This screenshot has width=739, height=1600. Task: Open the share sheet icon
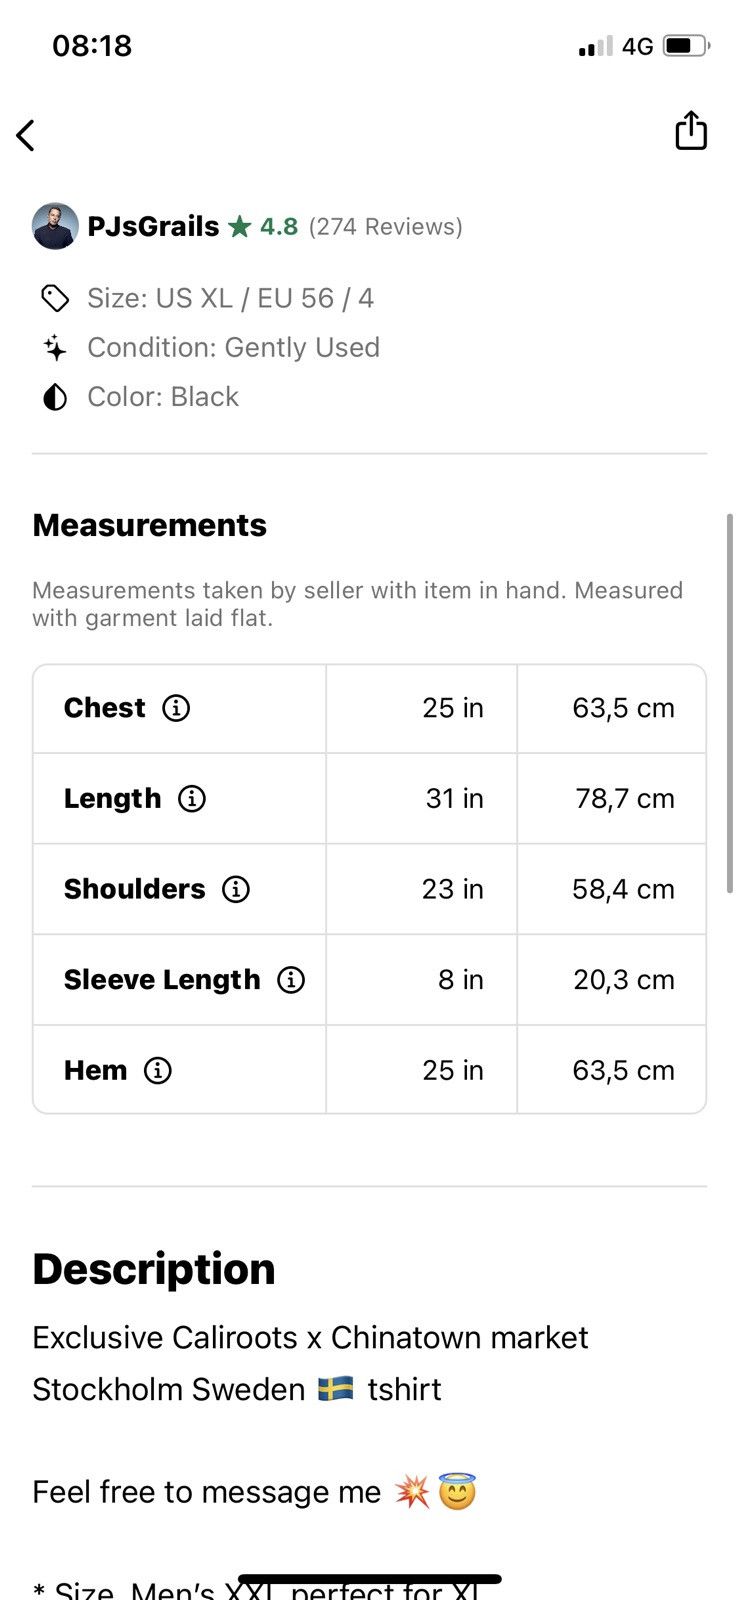coord(691,131)
